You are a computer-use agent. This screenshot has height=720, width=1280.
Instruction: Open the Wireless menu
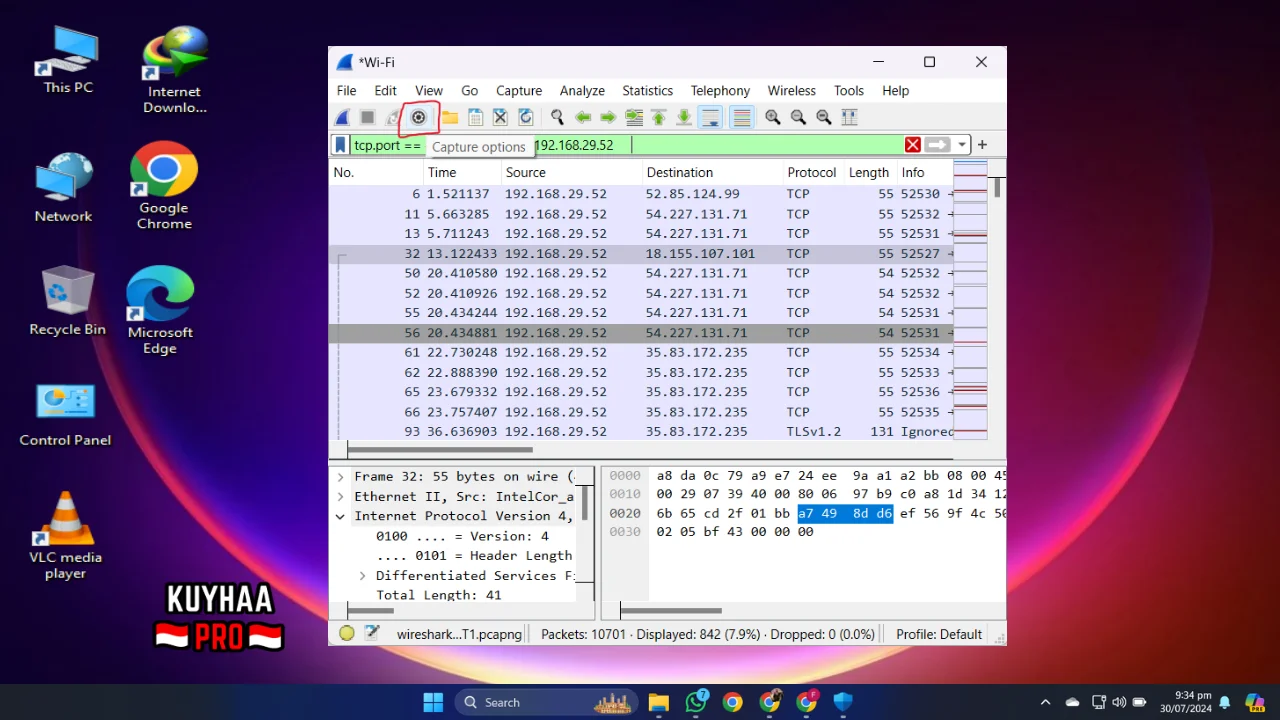click(791, 90)
